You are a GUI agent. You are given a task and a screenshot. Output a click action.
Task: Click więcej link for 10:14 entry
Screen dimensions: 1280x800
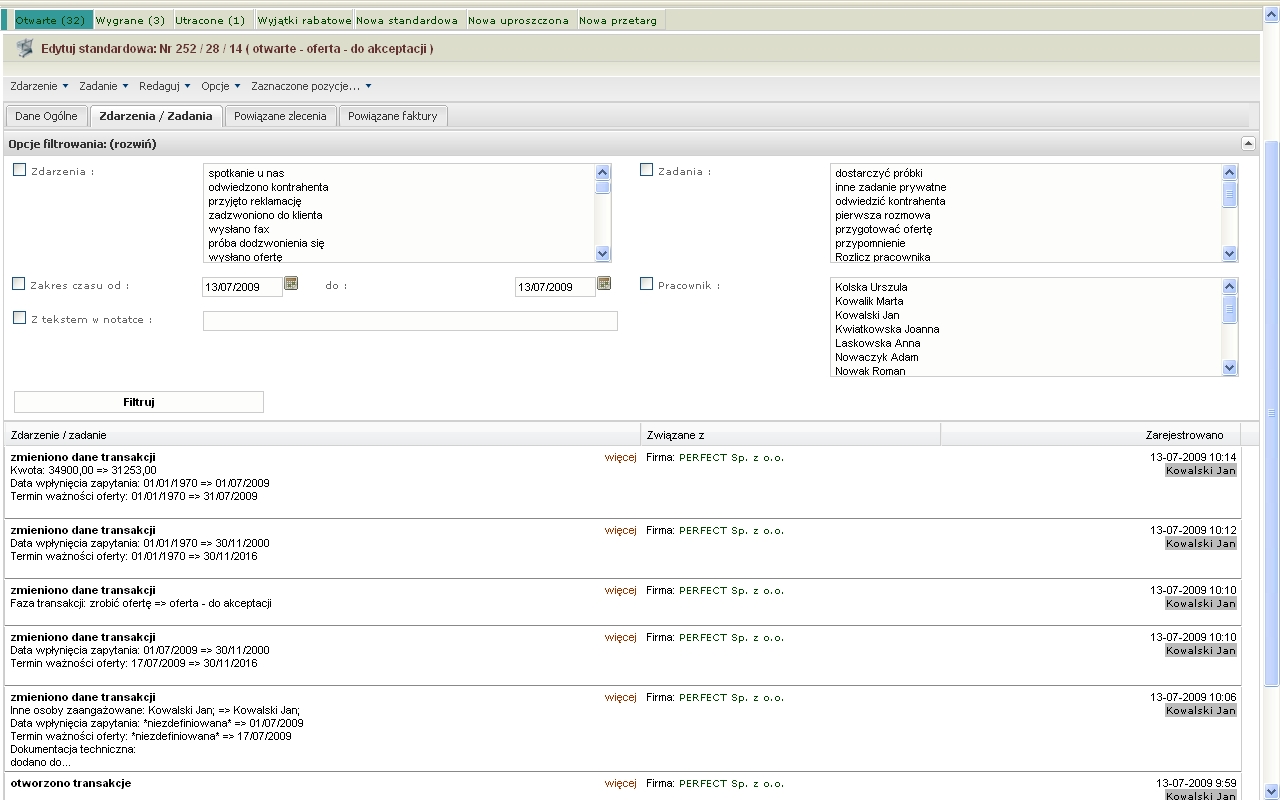tap(620, 457)
